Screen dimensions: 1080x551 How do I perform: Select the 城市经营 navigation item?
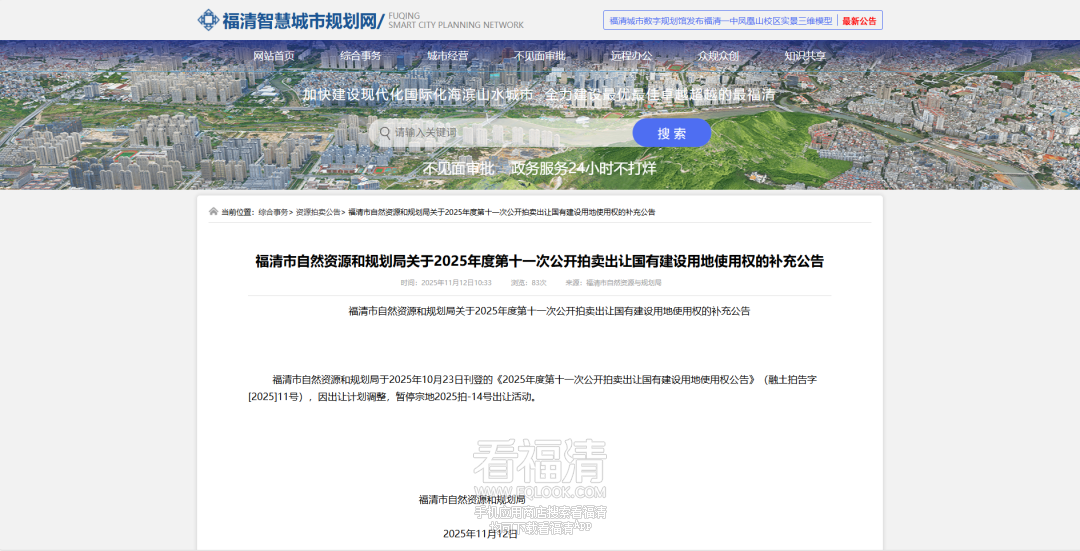tap(448, 56)
